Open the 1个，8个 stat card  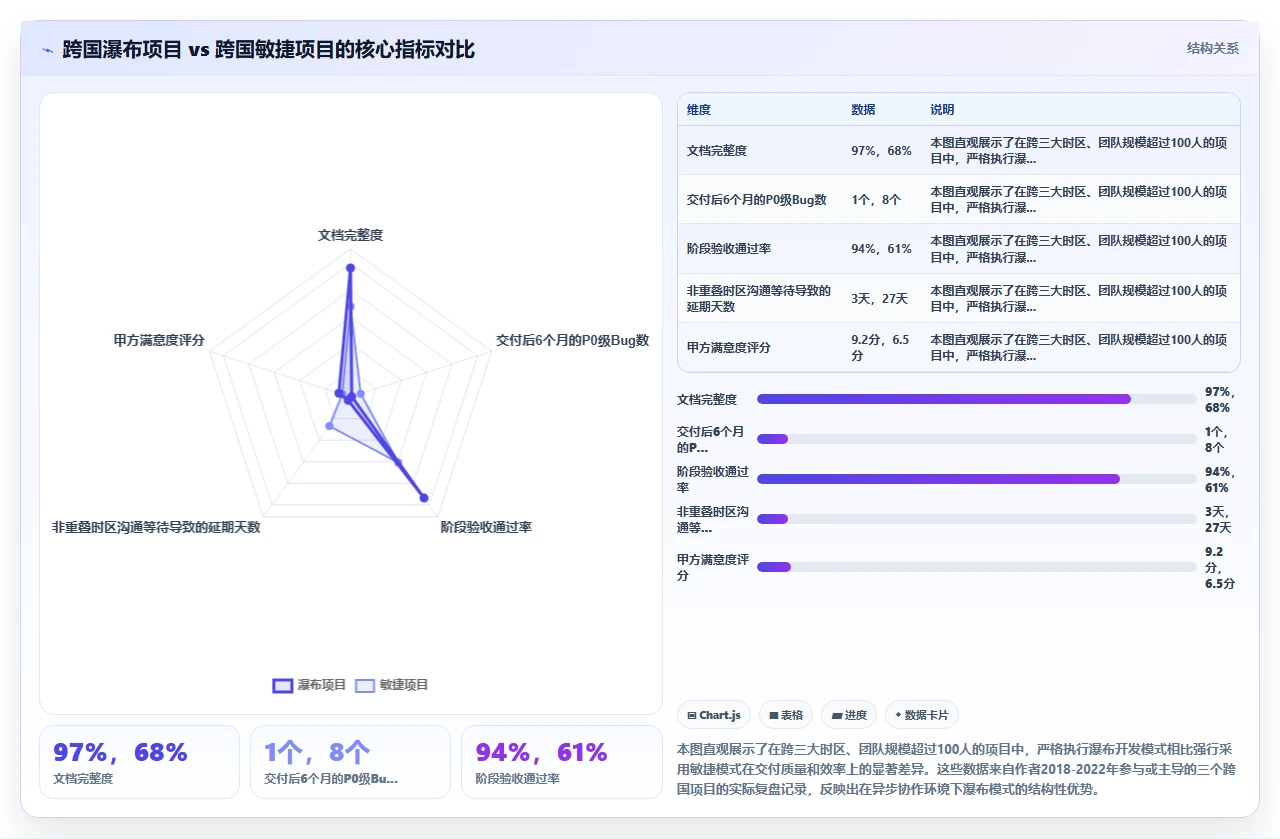[x=350, y=762]
